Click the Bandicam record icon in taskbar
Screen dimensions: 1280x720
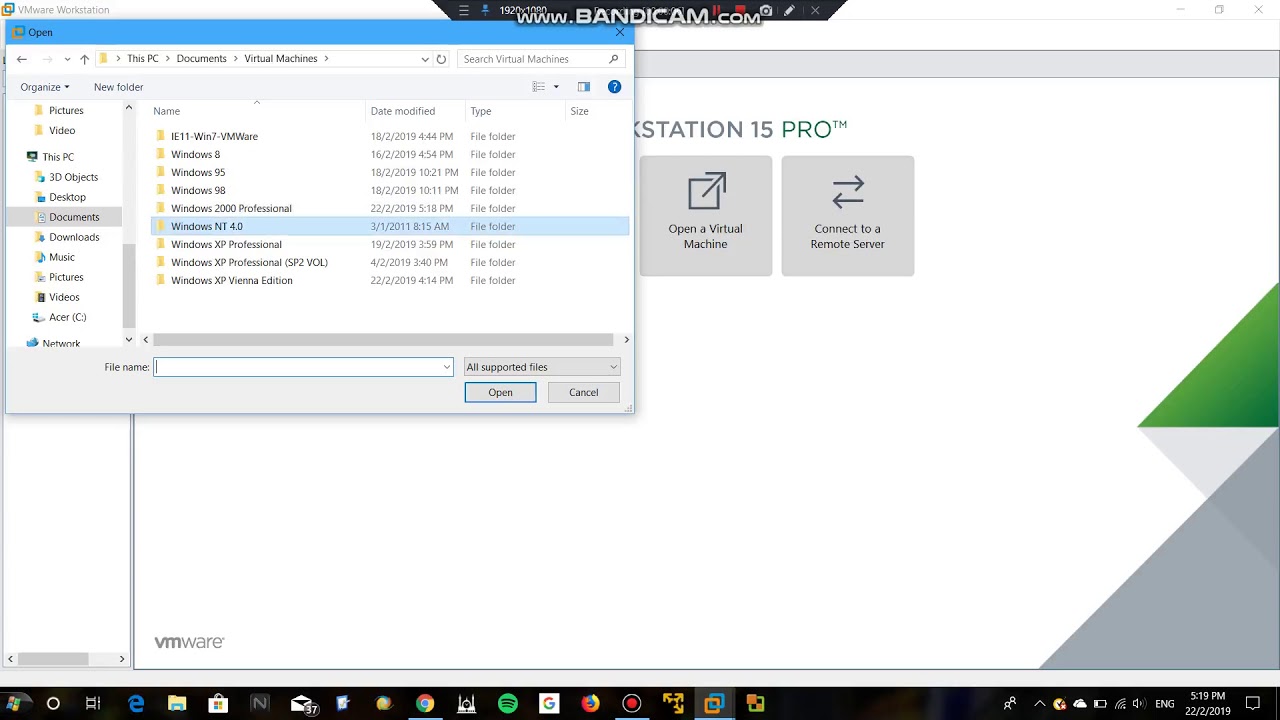(x=631, y=704)
